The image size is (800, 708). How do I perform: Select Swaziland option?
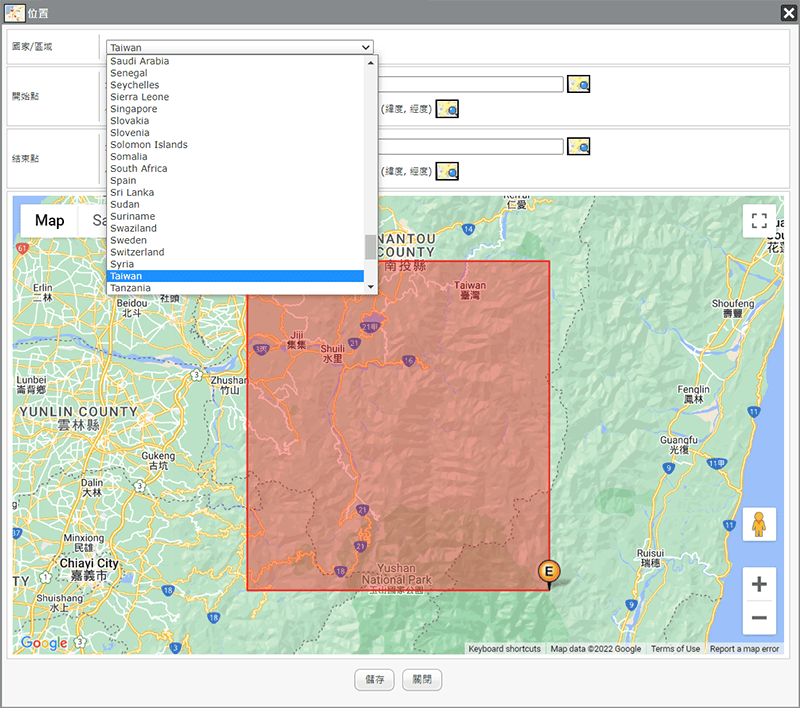(236, 229)
